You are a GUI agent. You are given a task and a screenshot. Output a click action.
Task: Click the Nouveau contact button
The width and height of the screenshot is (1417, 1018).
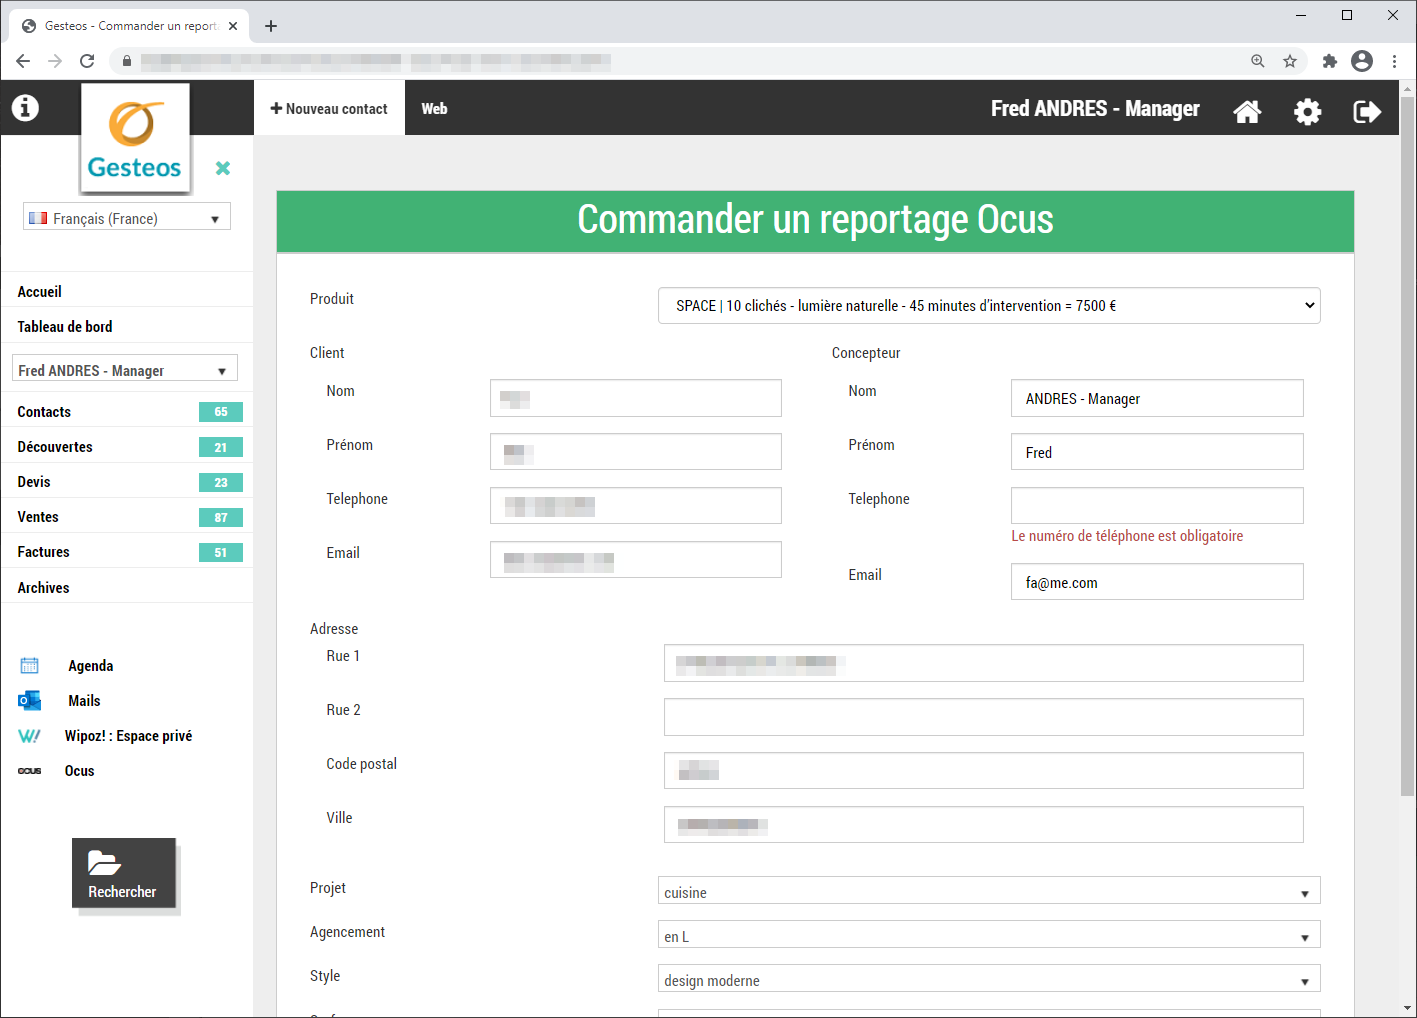(x=329, y=109)
